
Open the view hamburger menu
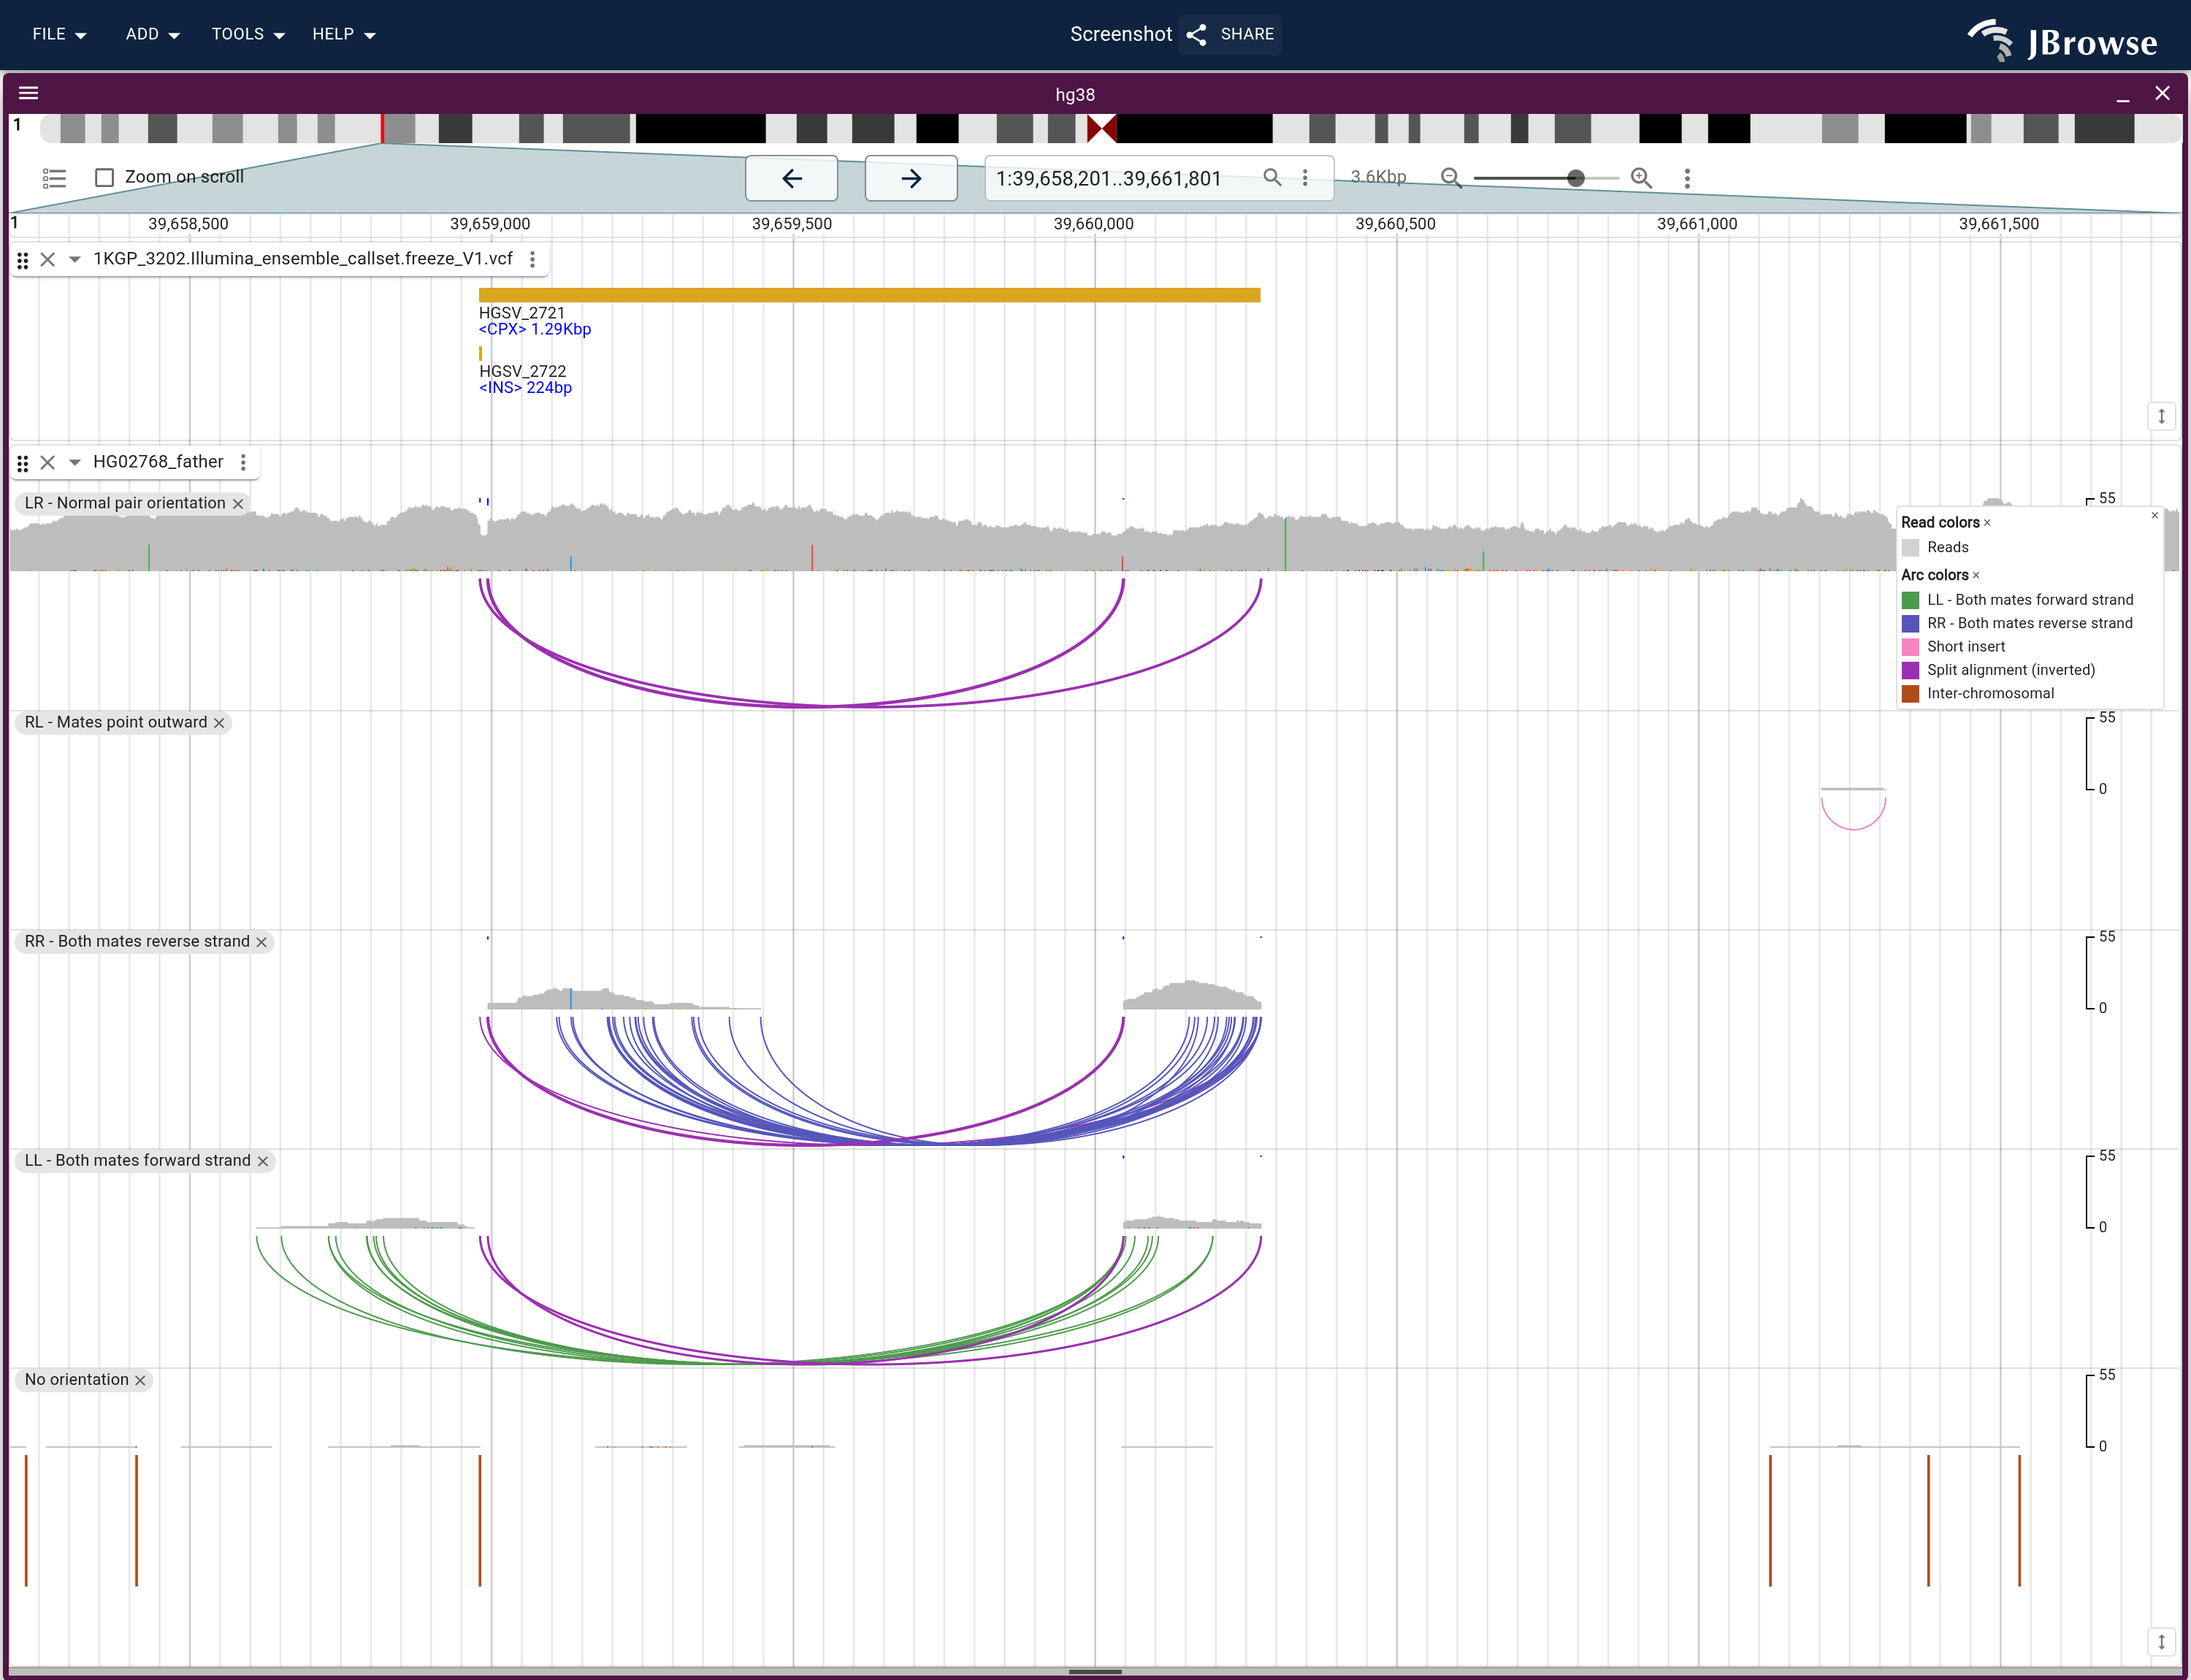click(x=28, y=93)
